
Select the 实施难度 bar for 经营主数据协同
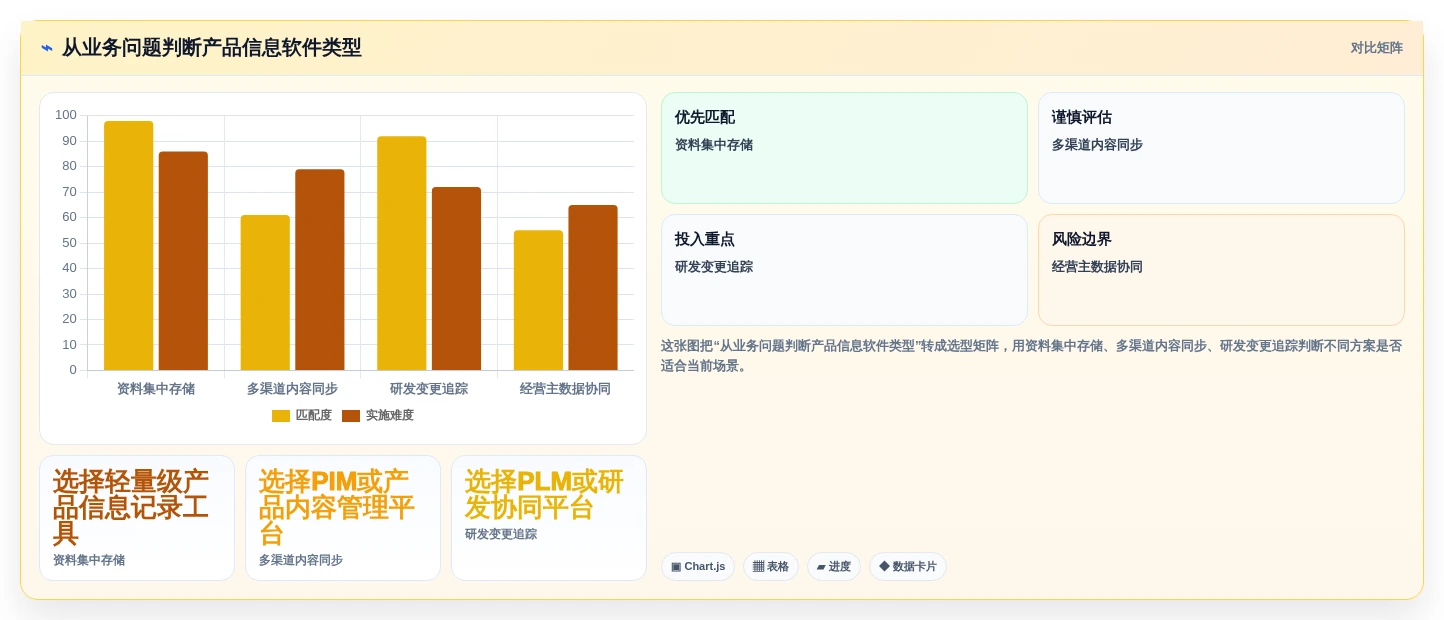[x=593, y=288]
